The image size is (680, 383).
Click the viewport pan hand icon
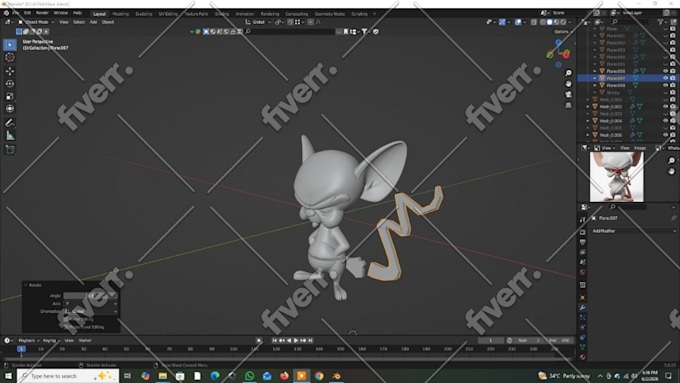pyautogui.click(x=568, y=84)
